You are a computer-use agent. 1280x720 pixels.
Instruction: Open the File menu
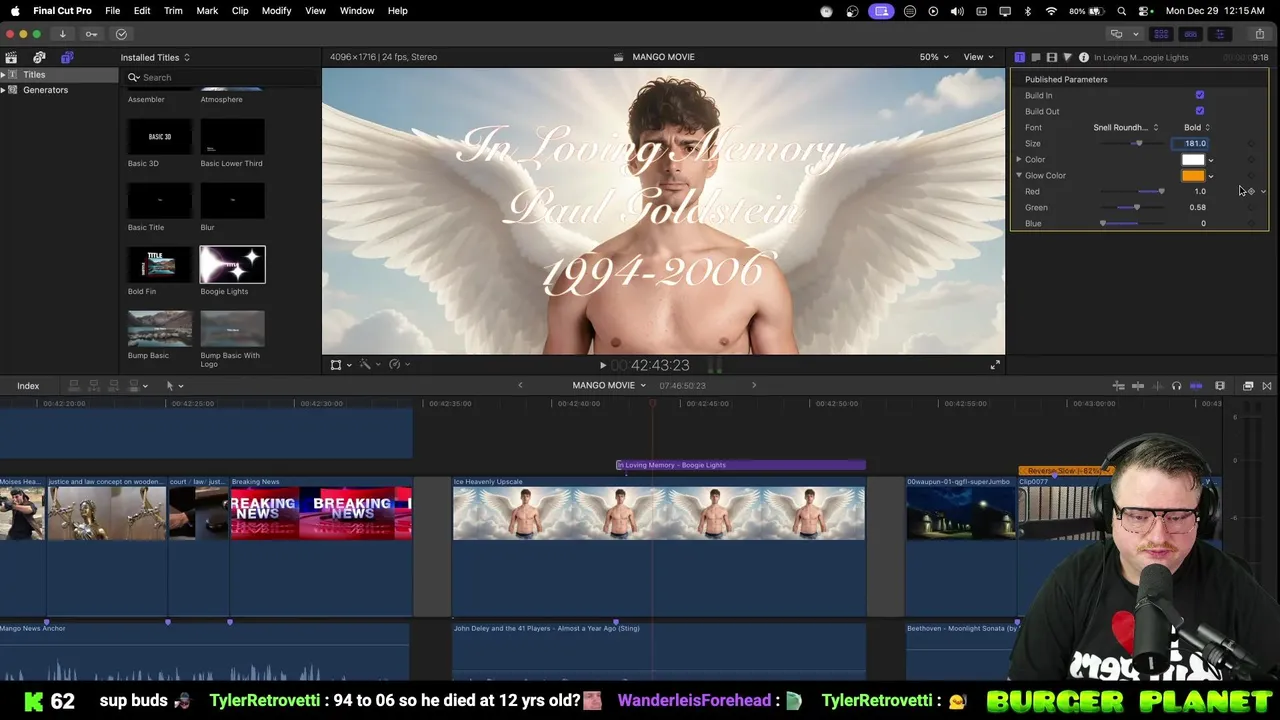[112, 11]
